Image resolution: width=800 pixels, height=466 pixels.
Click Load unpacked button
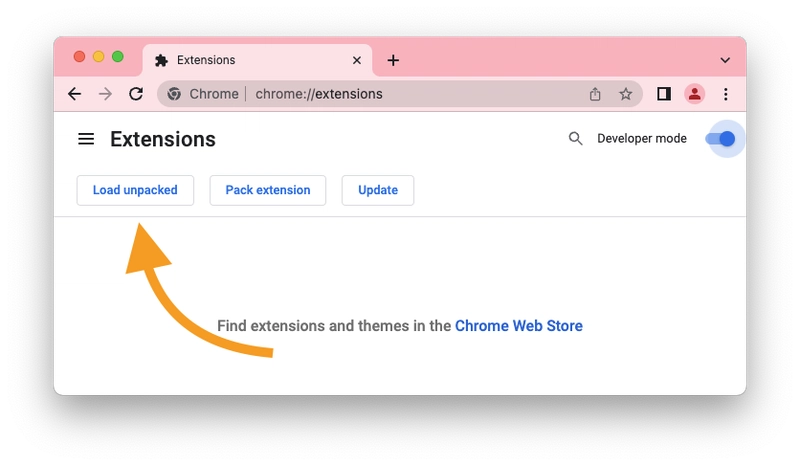(135, 190)
